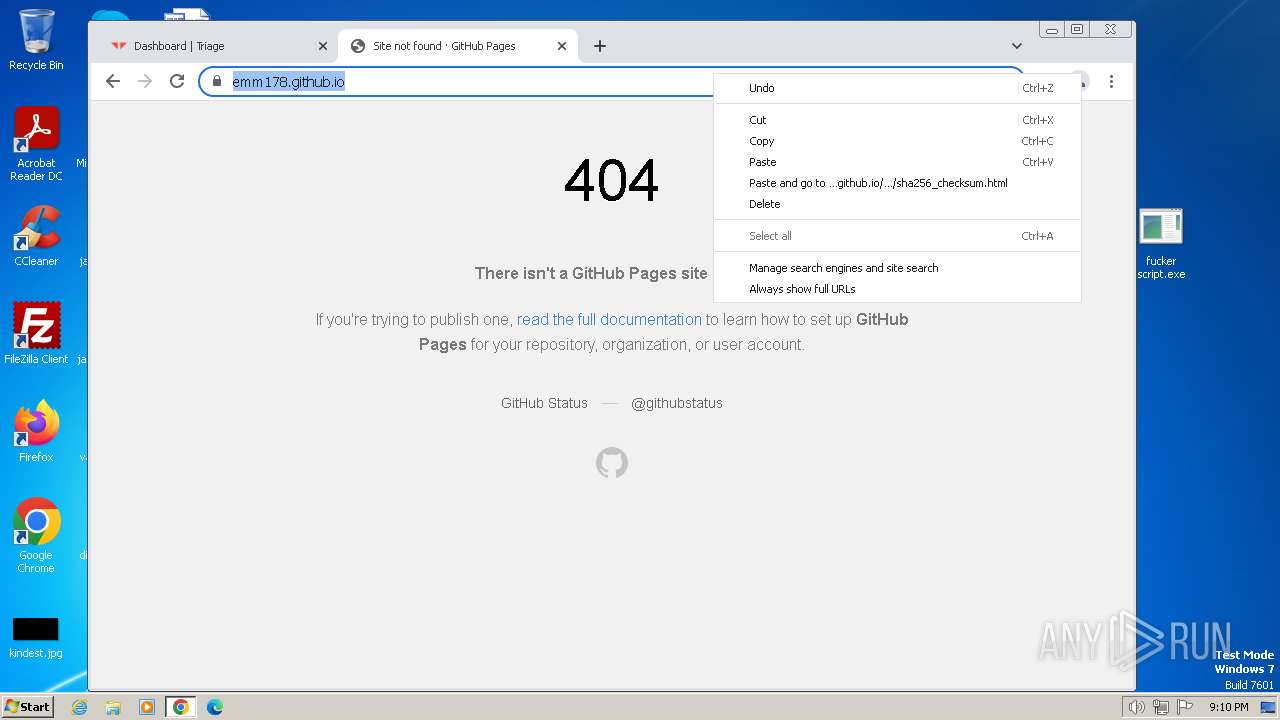Click the browser forward arrow
Screen dimensions: 1280x720
145,81
